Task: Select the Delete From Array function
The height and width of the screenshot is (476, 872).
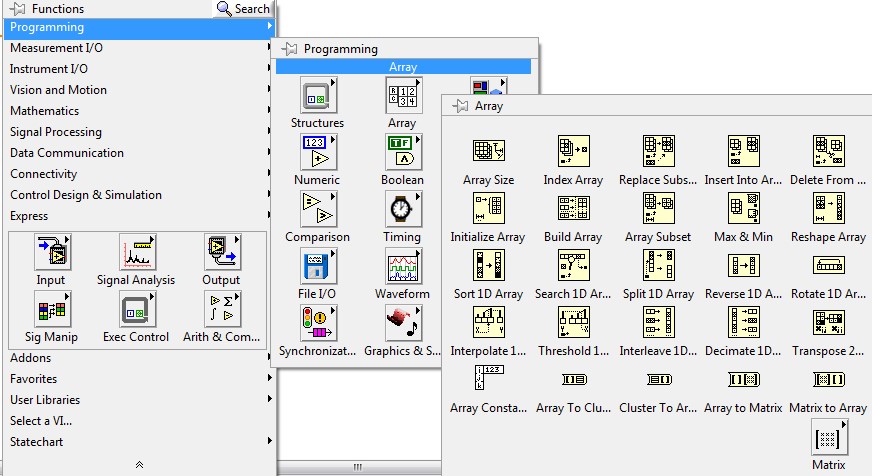Action: pyautogui.click(x=829, y=151)
